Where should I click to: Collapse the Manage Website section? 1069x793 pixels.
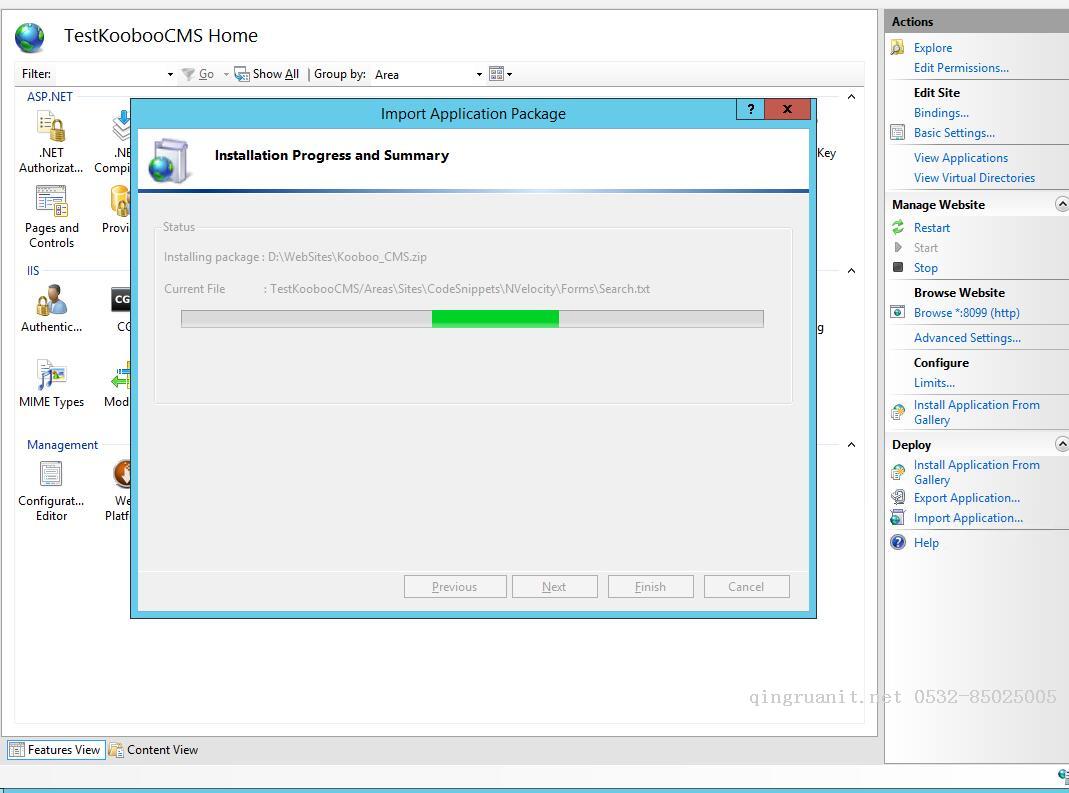tap(1062, 204)
